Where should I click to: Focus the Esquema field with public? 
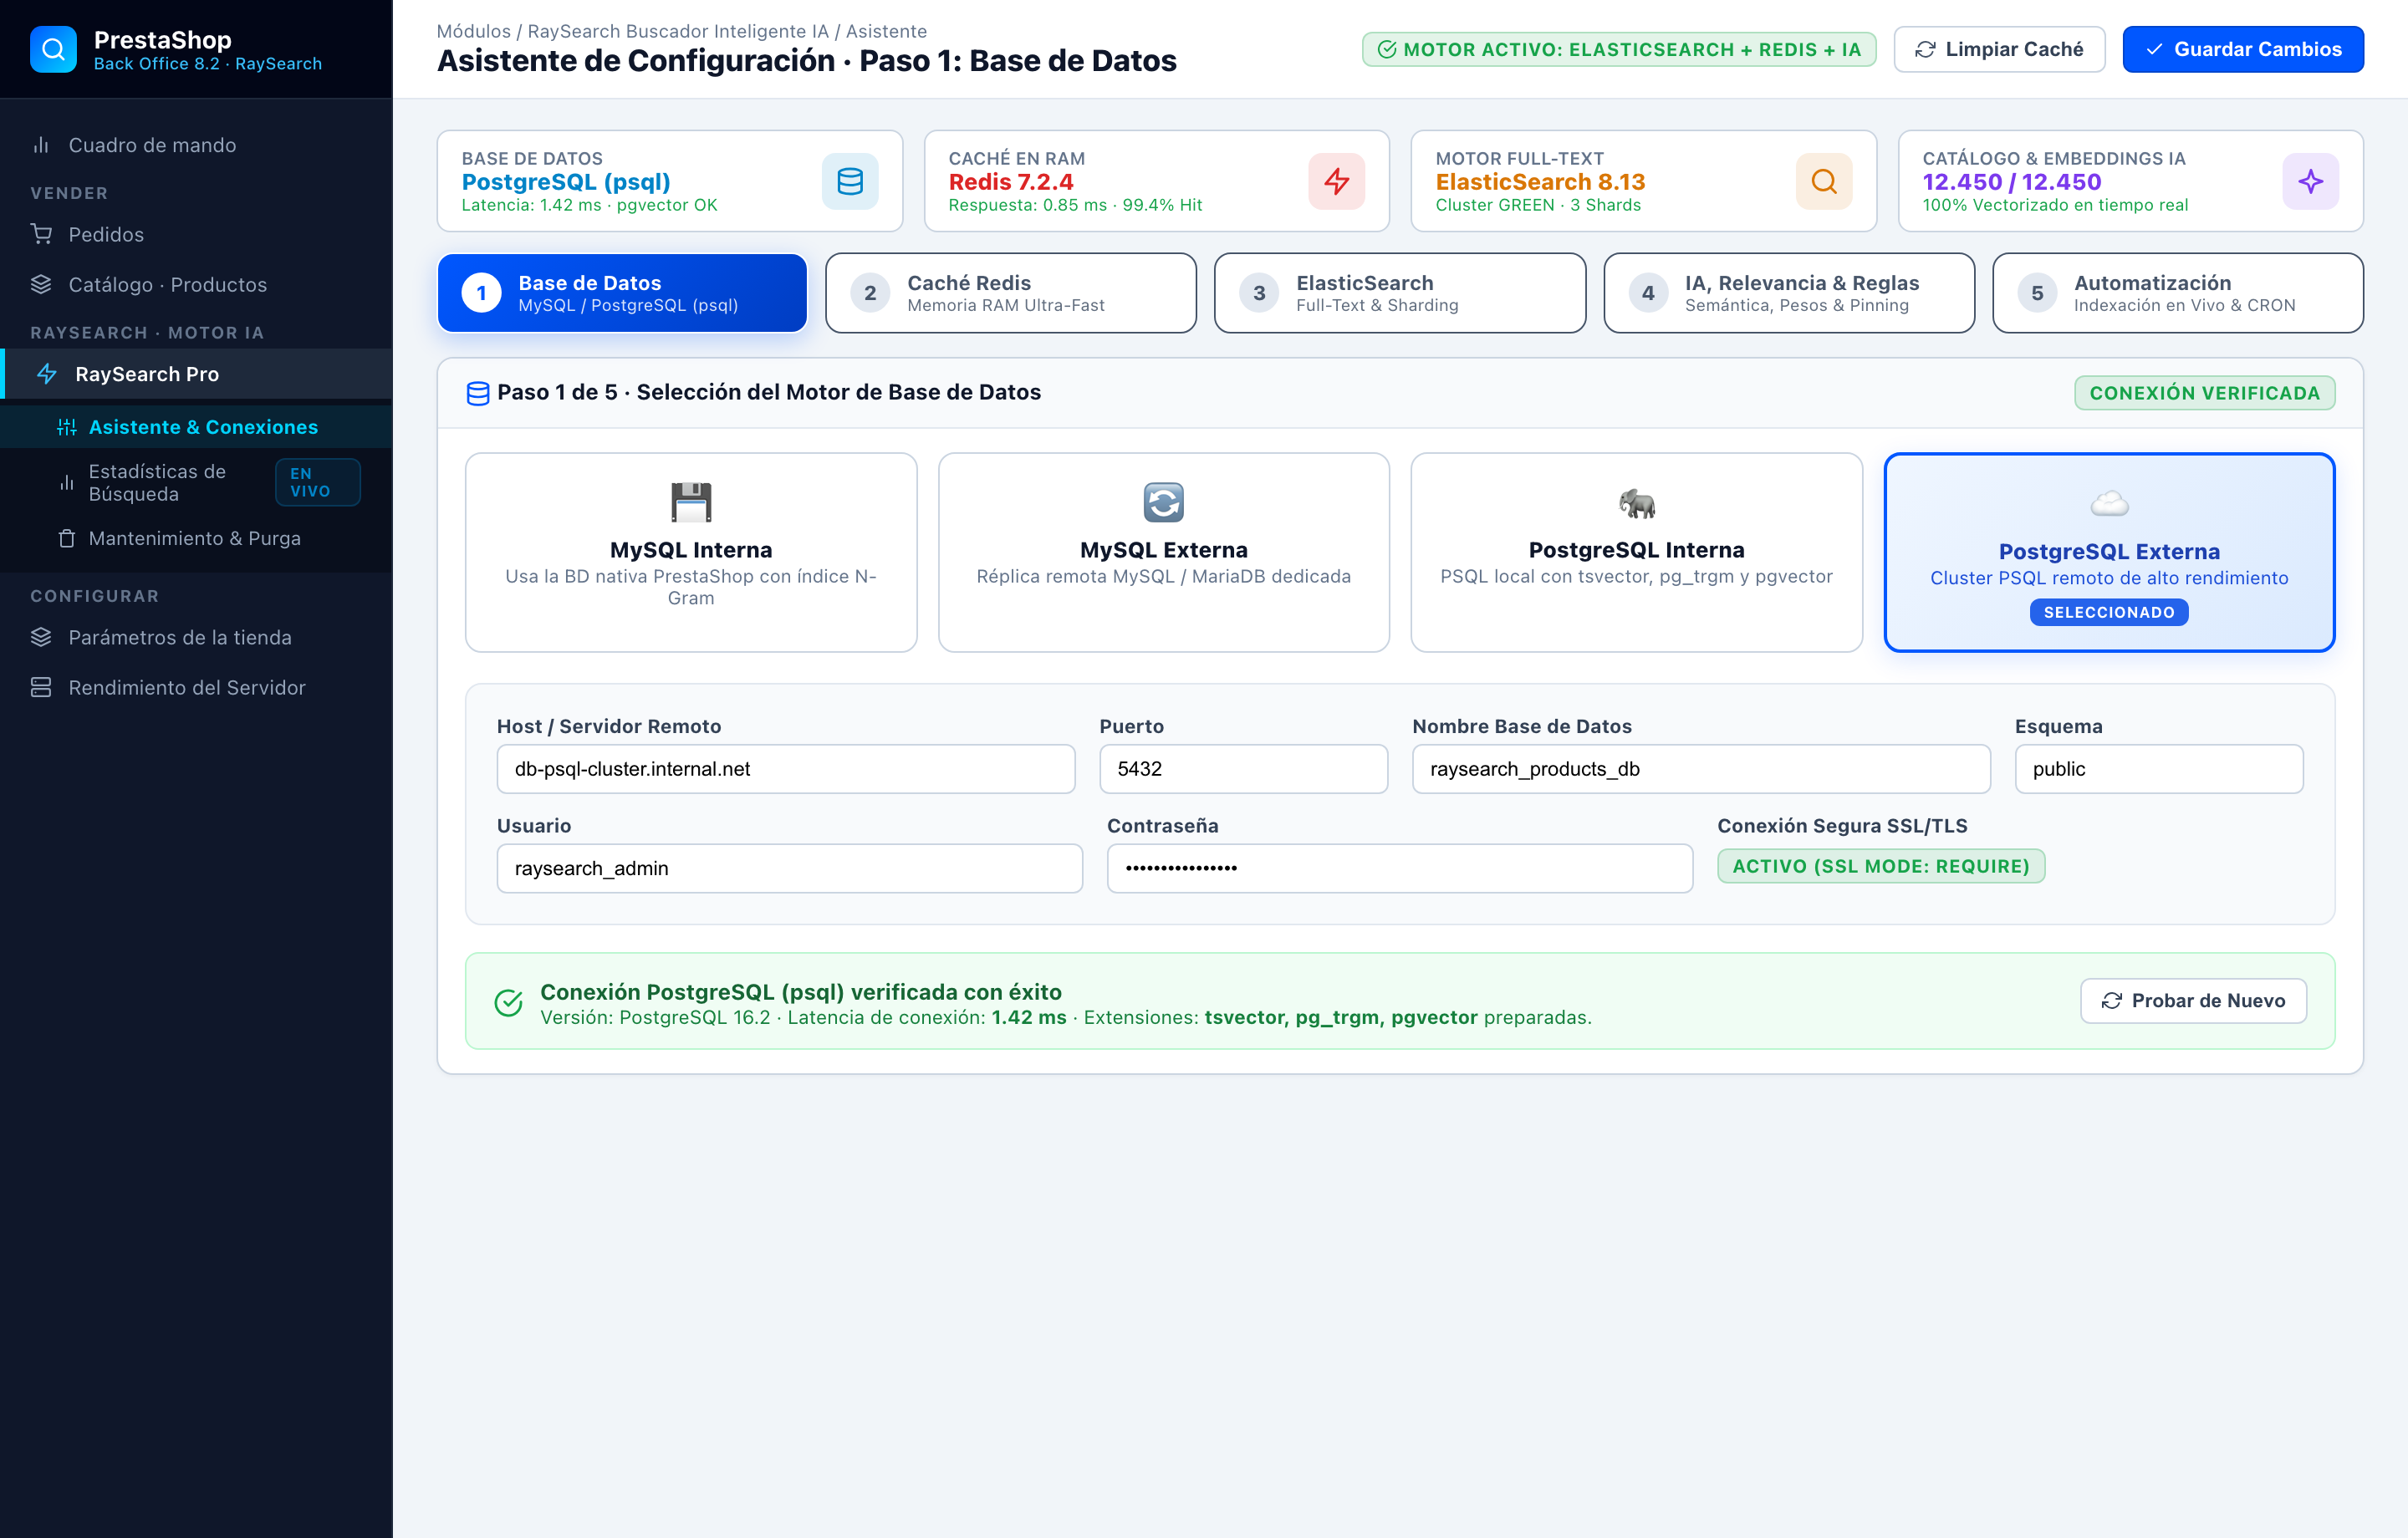click(2158, 769)
